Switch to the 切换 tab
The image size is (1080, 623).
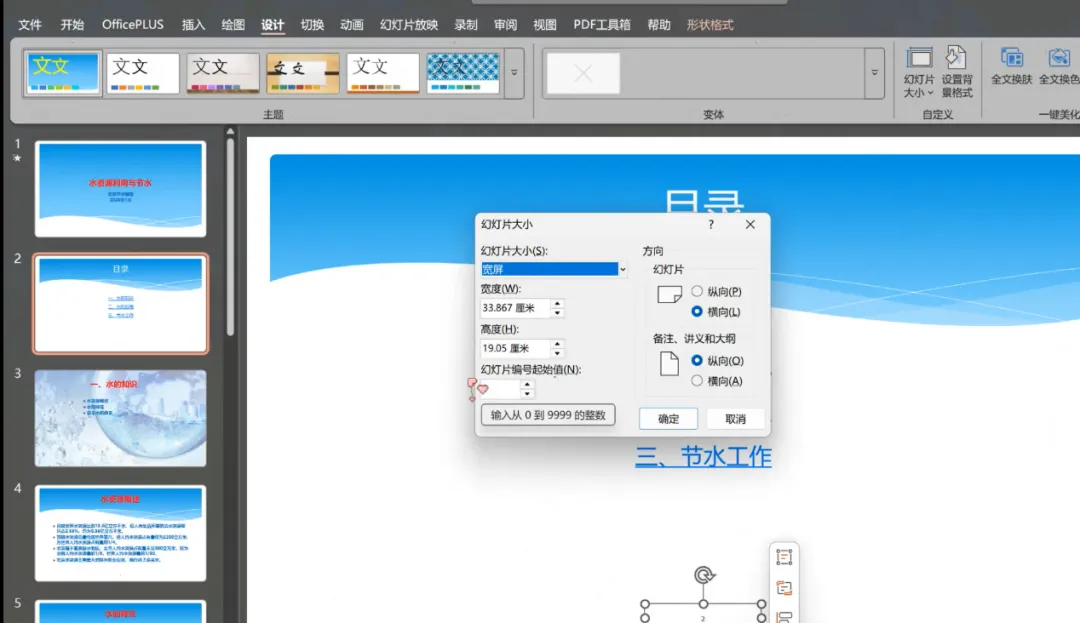(x=312, y=25)
